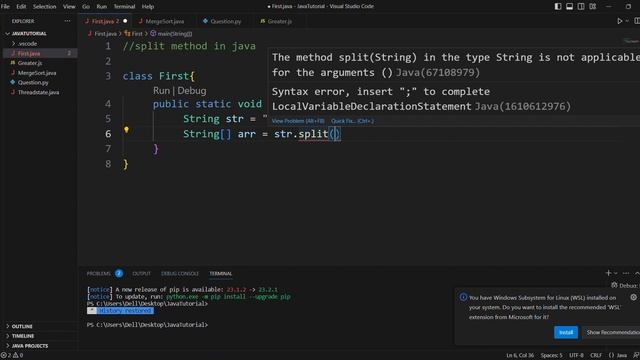Click JS icon on Greater.js tab
This screenshot has height=360, width=640.
pos(262,21)
